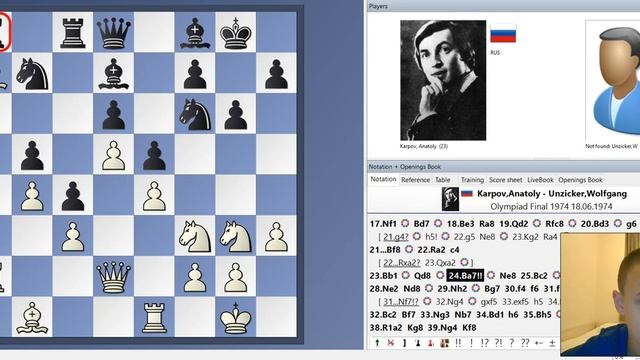Apply the '+-' winning evaluation symbol
Screen dimensions: 640x360
[539, 343]
